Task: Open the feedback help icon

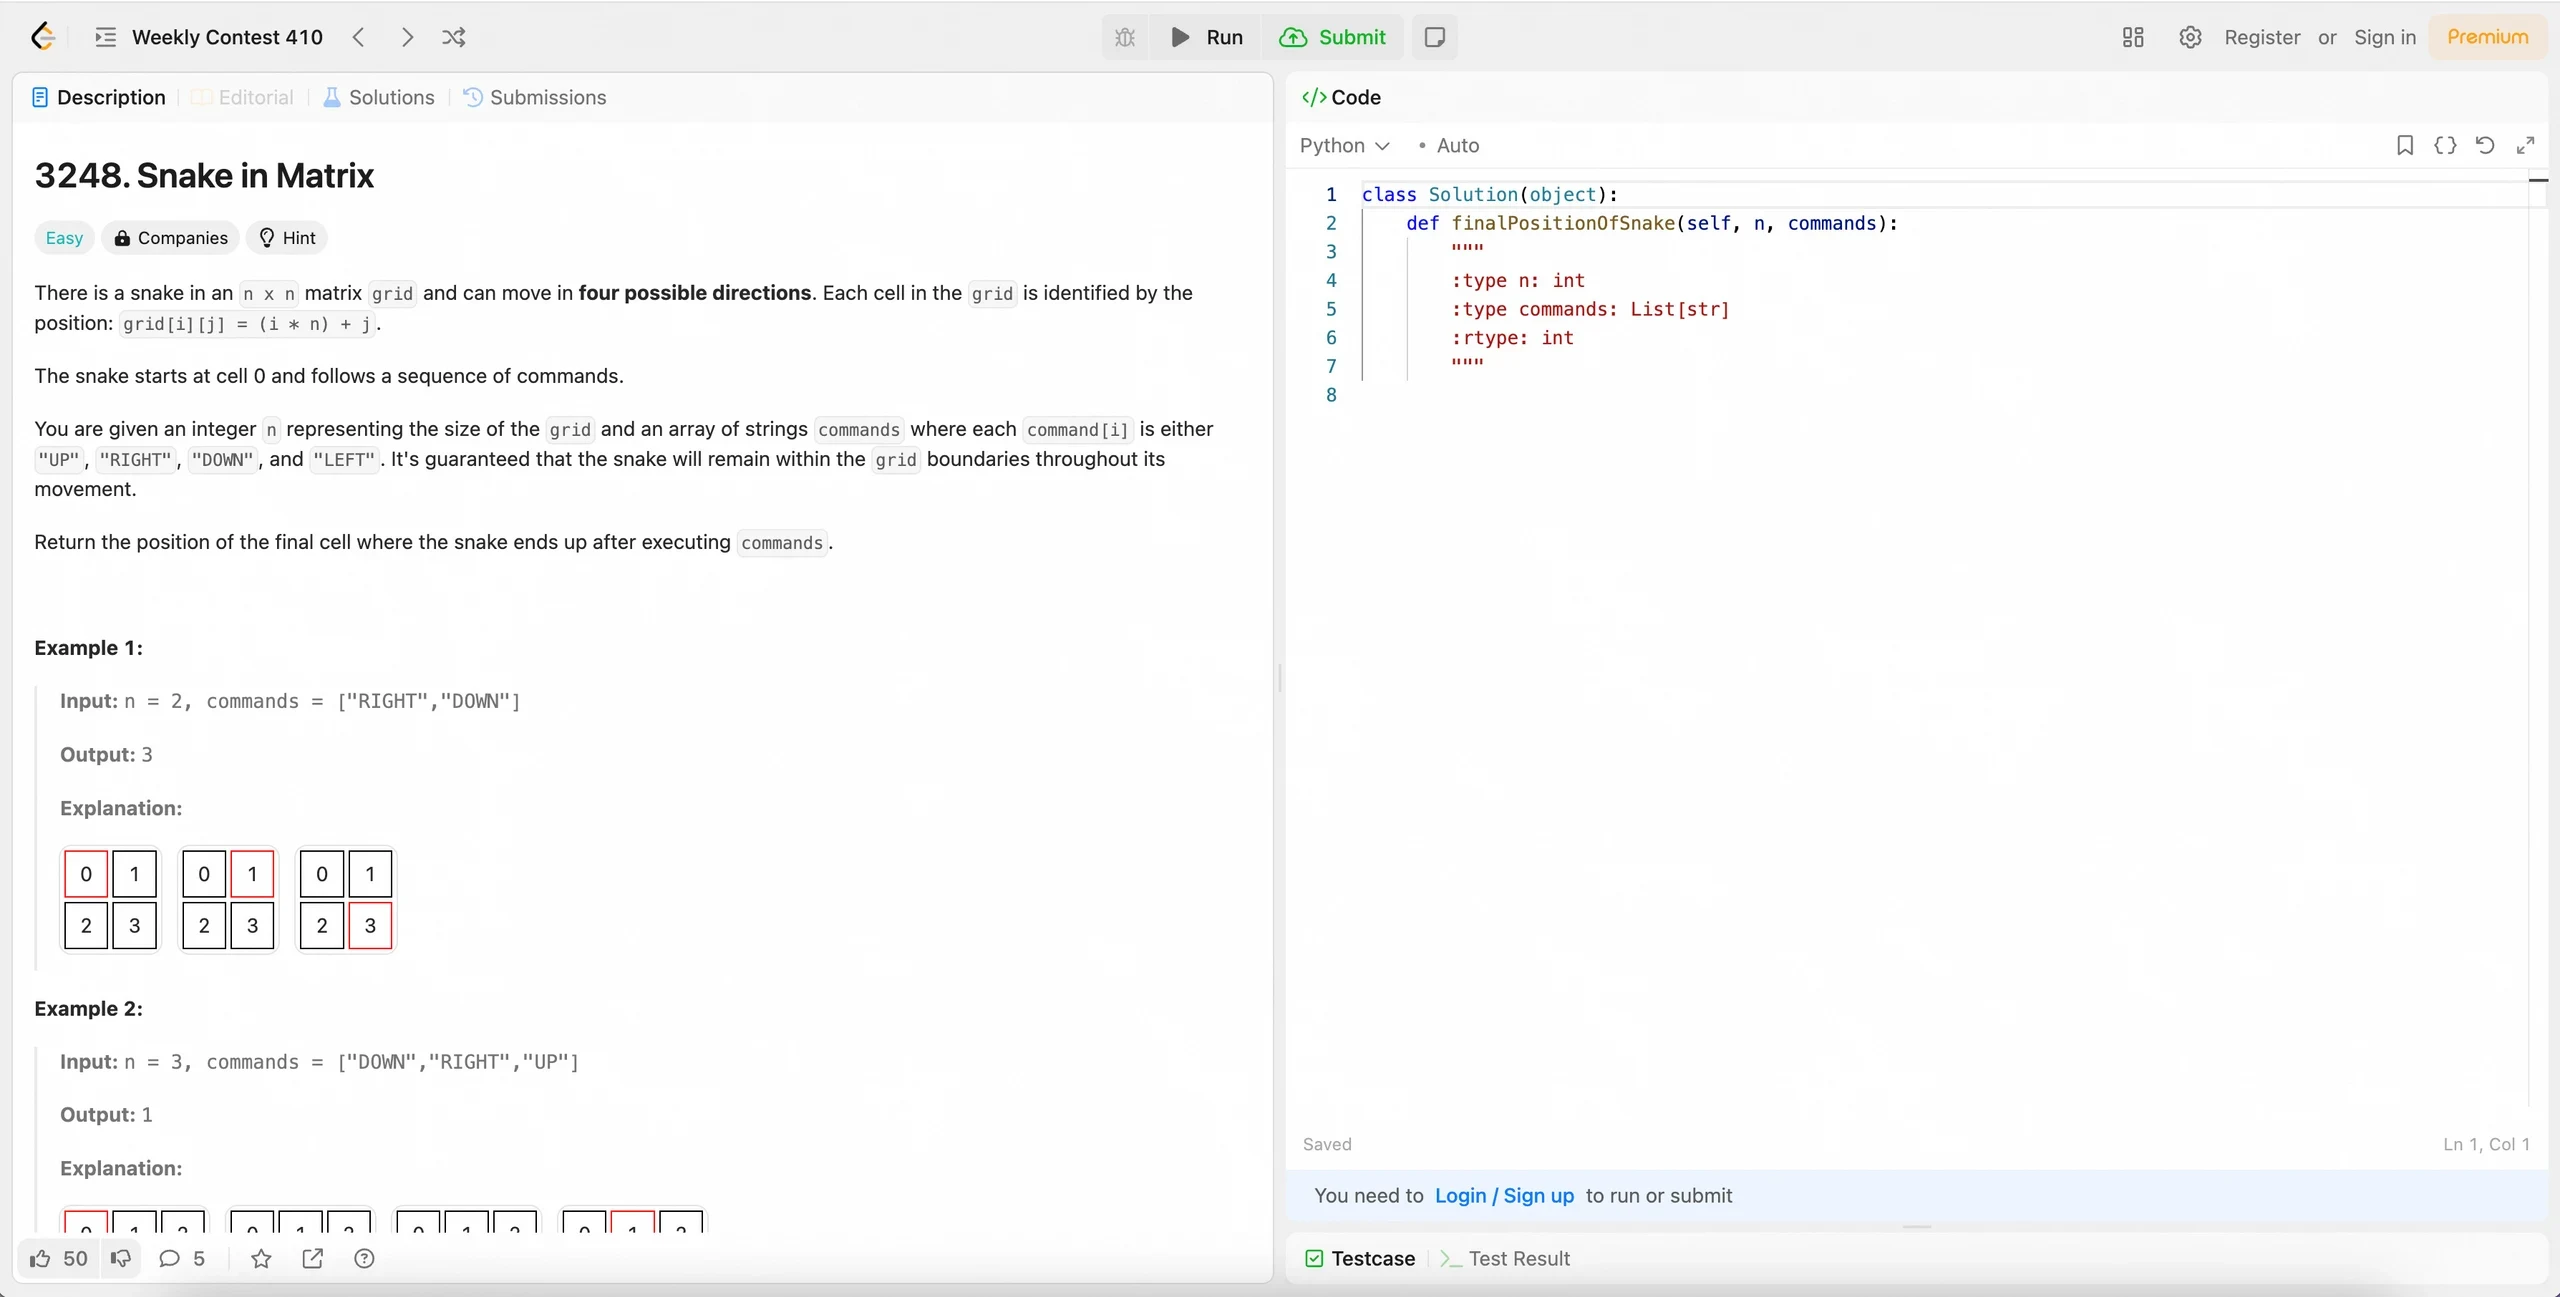Action: click(x=364, y=1258)
